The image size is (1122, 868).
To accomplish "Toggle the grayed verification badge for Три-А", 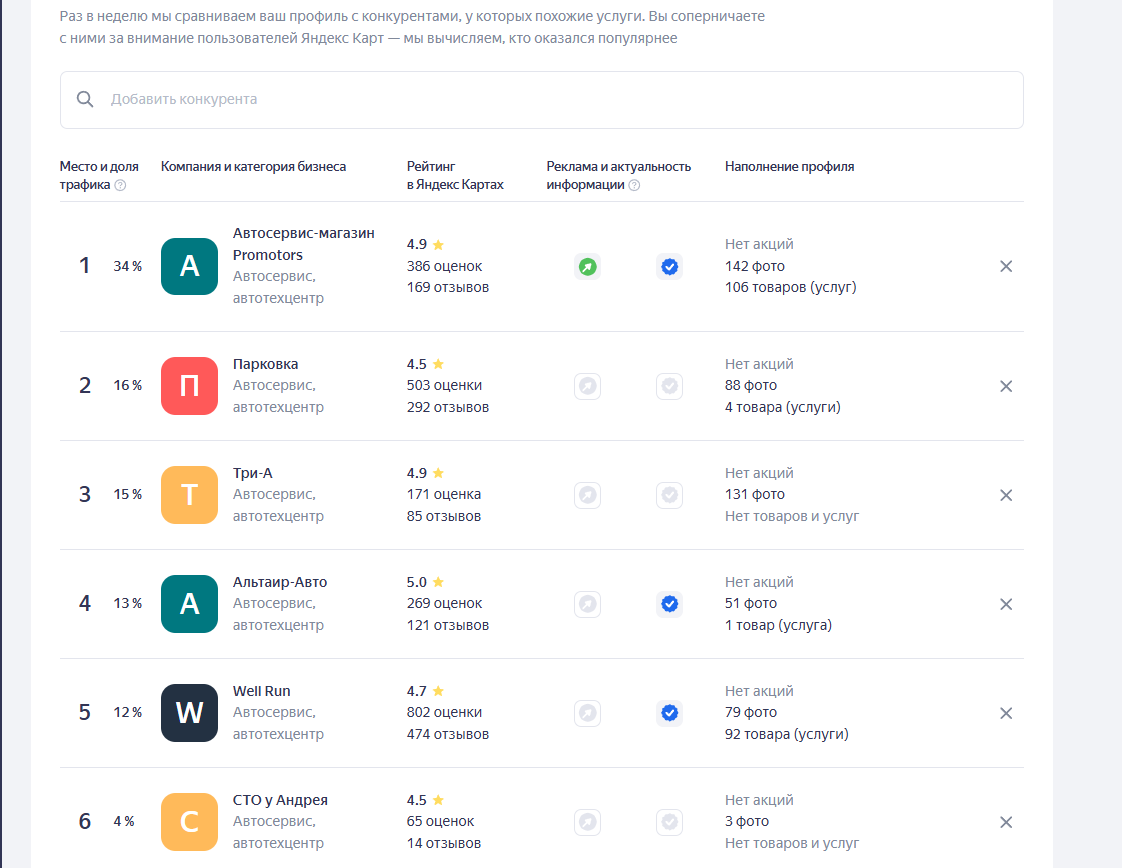I will tap(670, 495).
